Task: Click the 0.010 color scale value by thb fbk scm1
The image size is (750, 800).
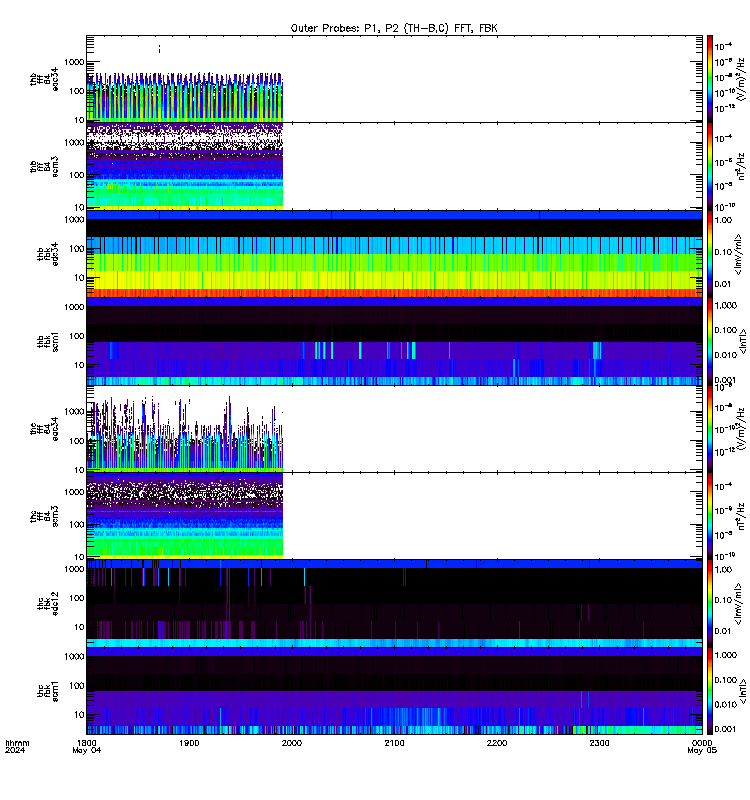Action: pyautogui.click(x=726, y=355)
